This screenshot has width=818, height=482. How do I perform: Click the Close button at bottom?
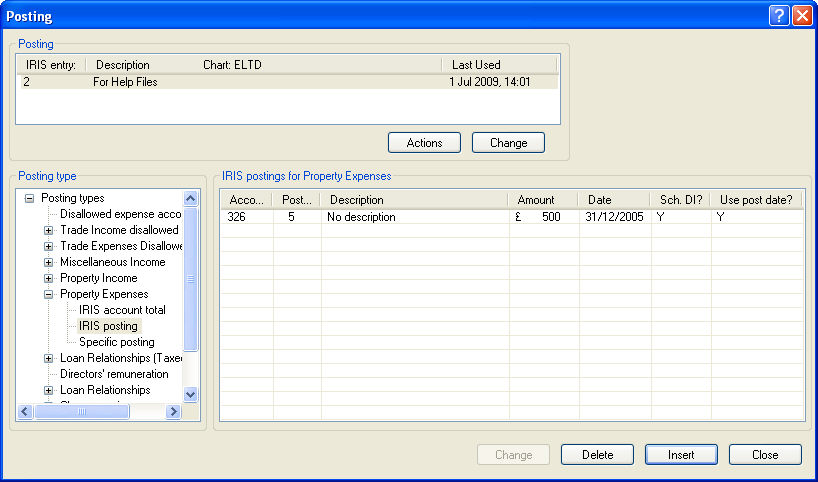pos(765,455)
